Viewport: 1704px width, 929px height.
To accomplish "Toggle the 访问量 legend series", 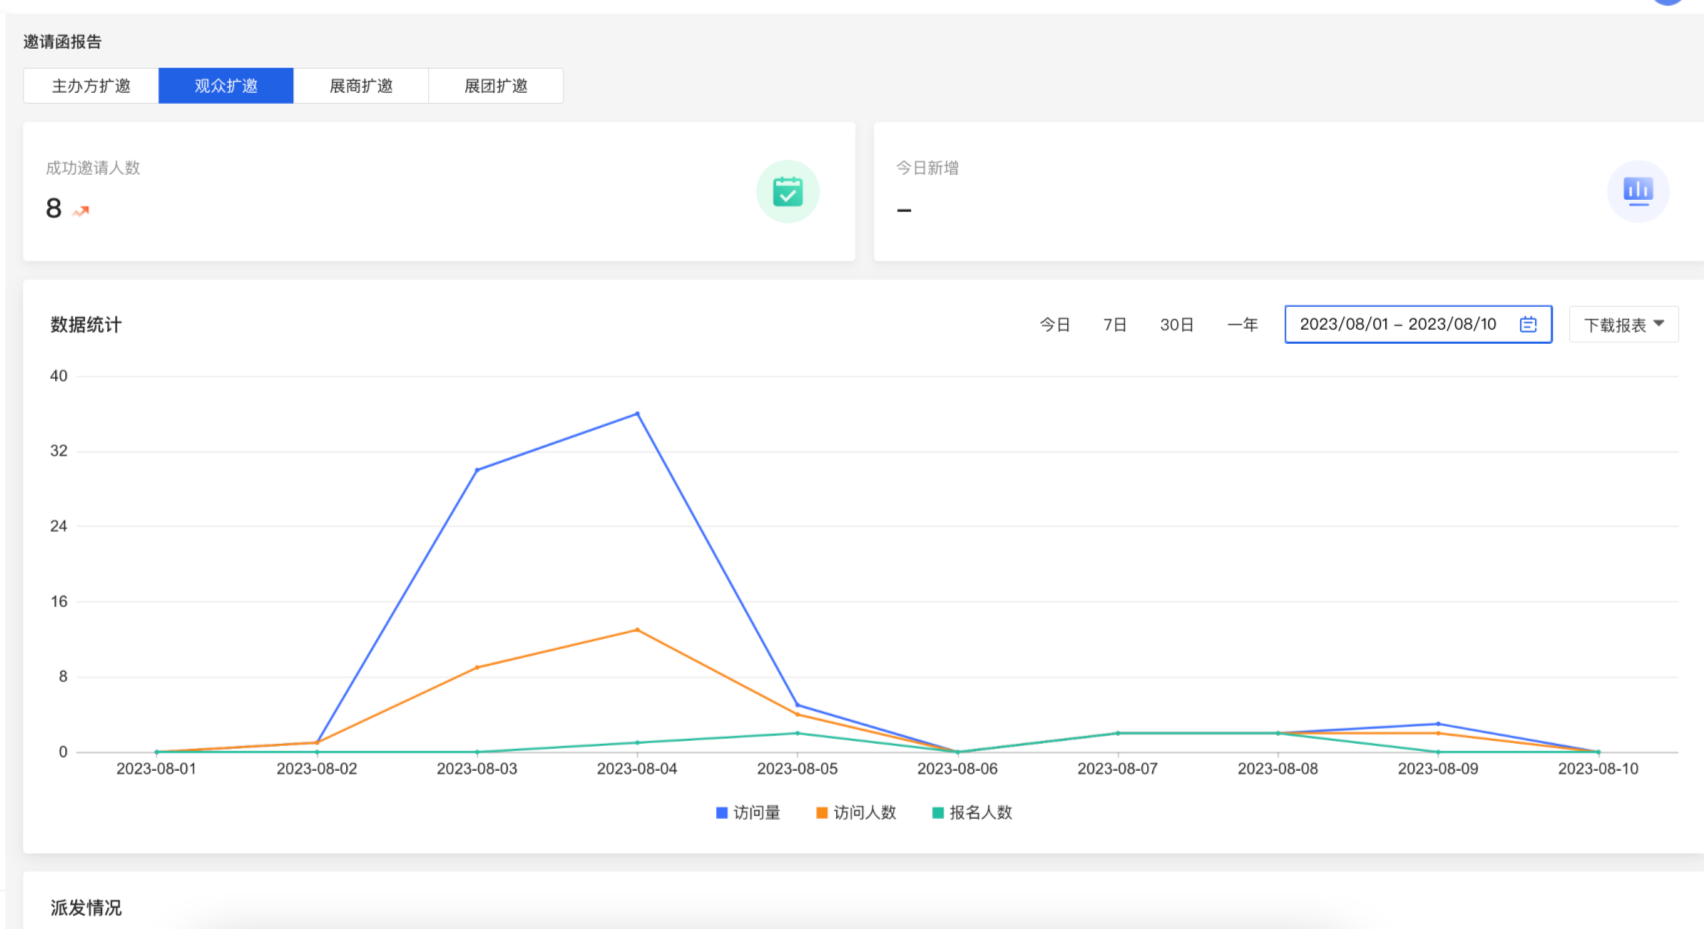I will 748,813.
